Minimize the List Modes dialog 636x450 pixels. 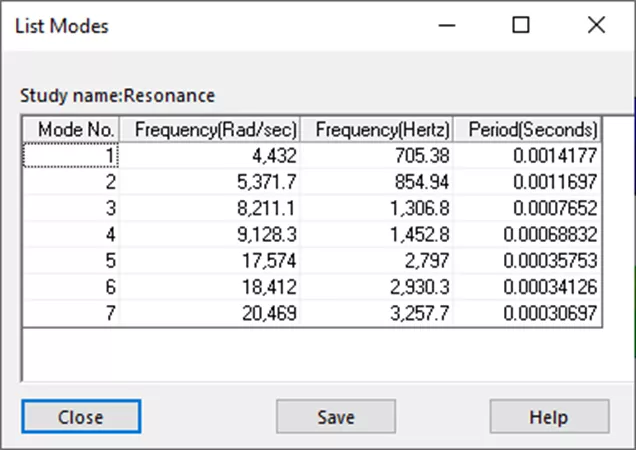pos(446,26)
